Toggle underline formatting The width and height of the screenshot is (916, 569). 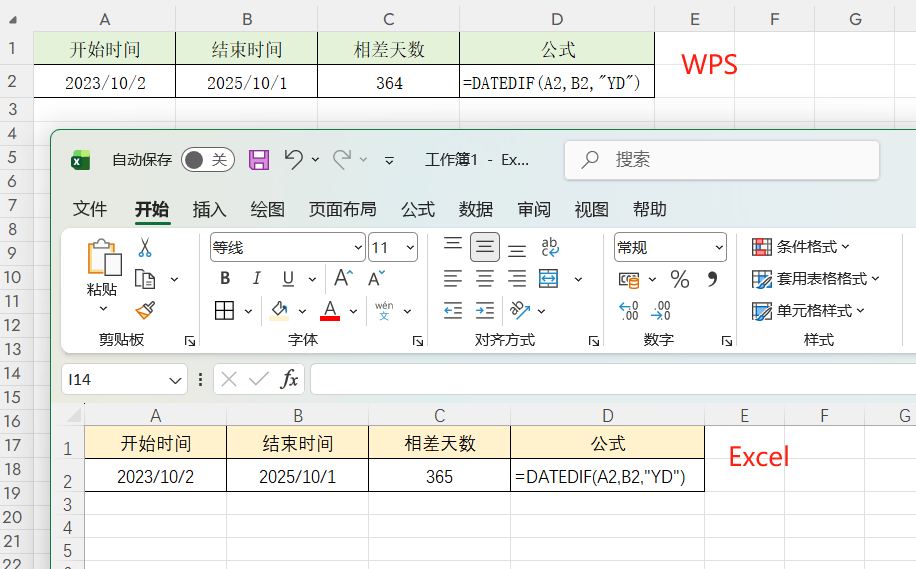tap(288, 279)
